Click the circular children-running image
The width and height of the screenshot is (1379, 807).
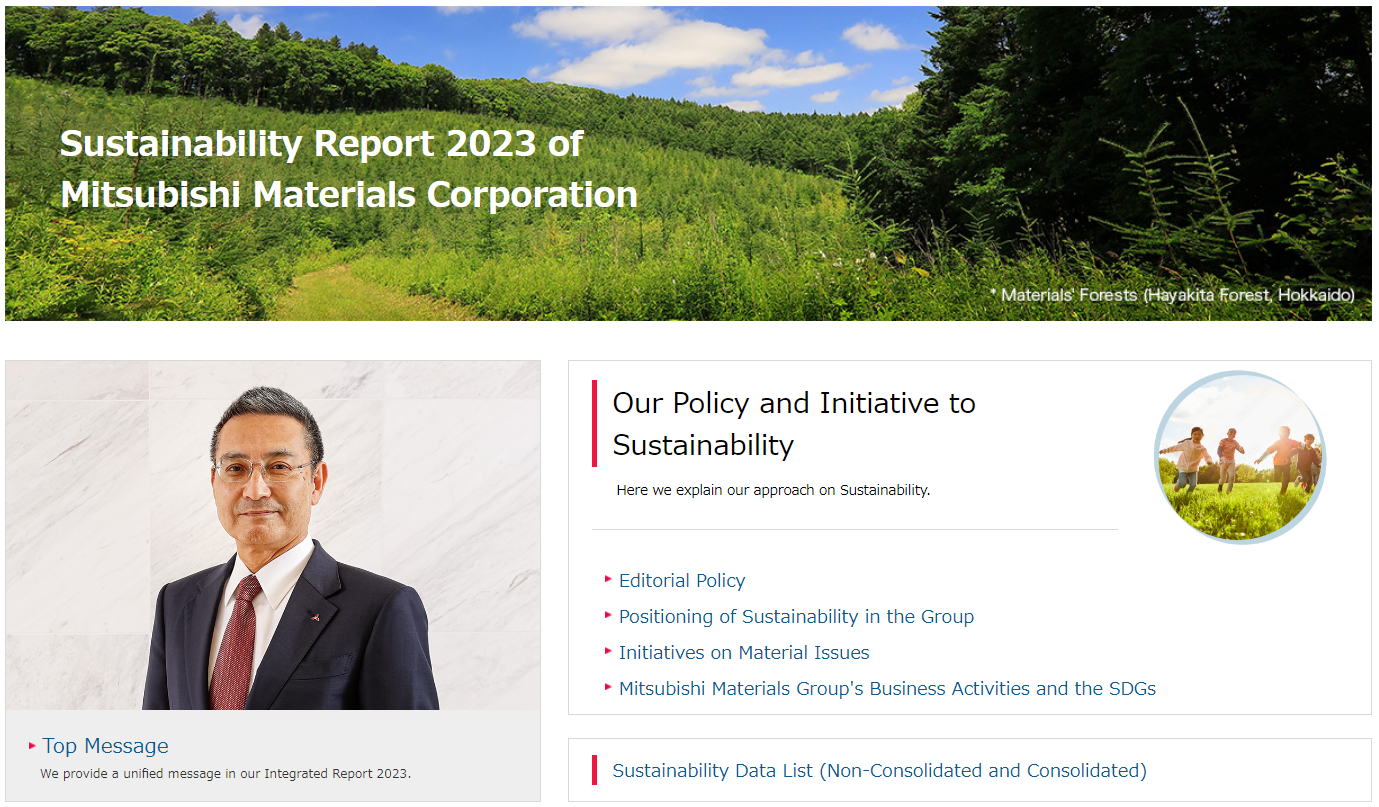[x=1240, y=457]
